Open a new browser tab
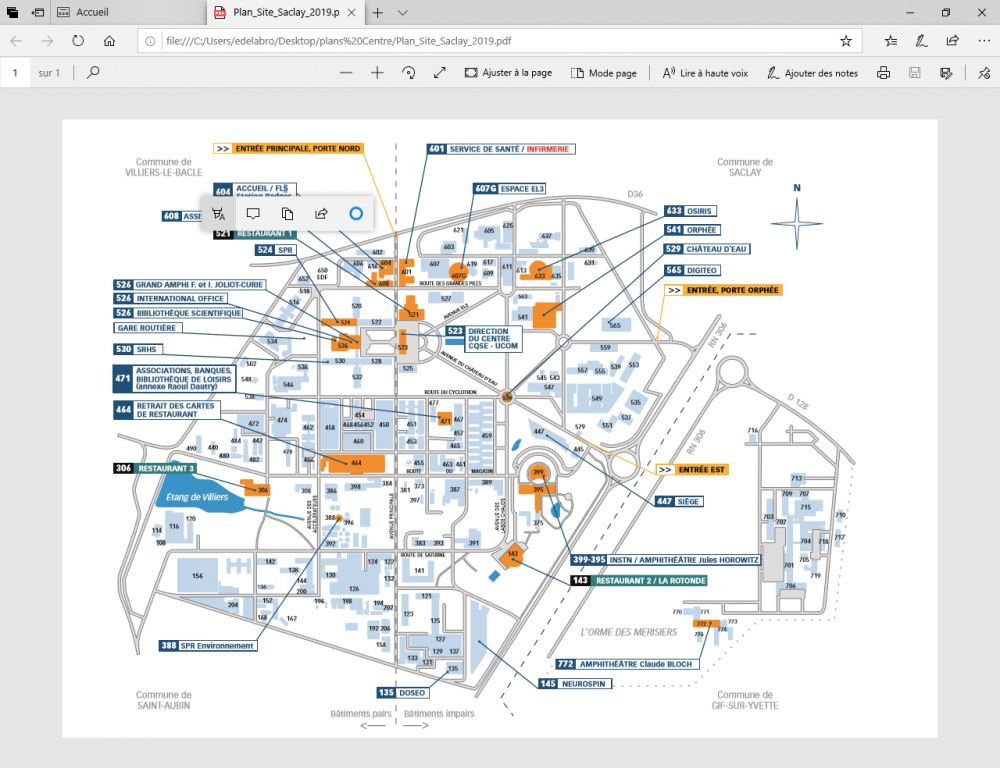Viewport: 1000px width, 768px height. (x=377, y=13)
